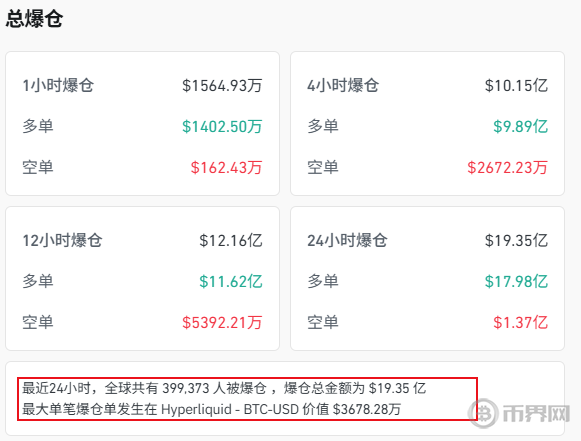Click 1-hour short liquidations $162.43万
The image size is (581, 441).
(x=226, y=168)
